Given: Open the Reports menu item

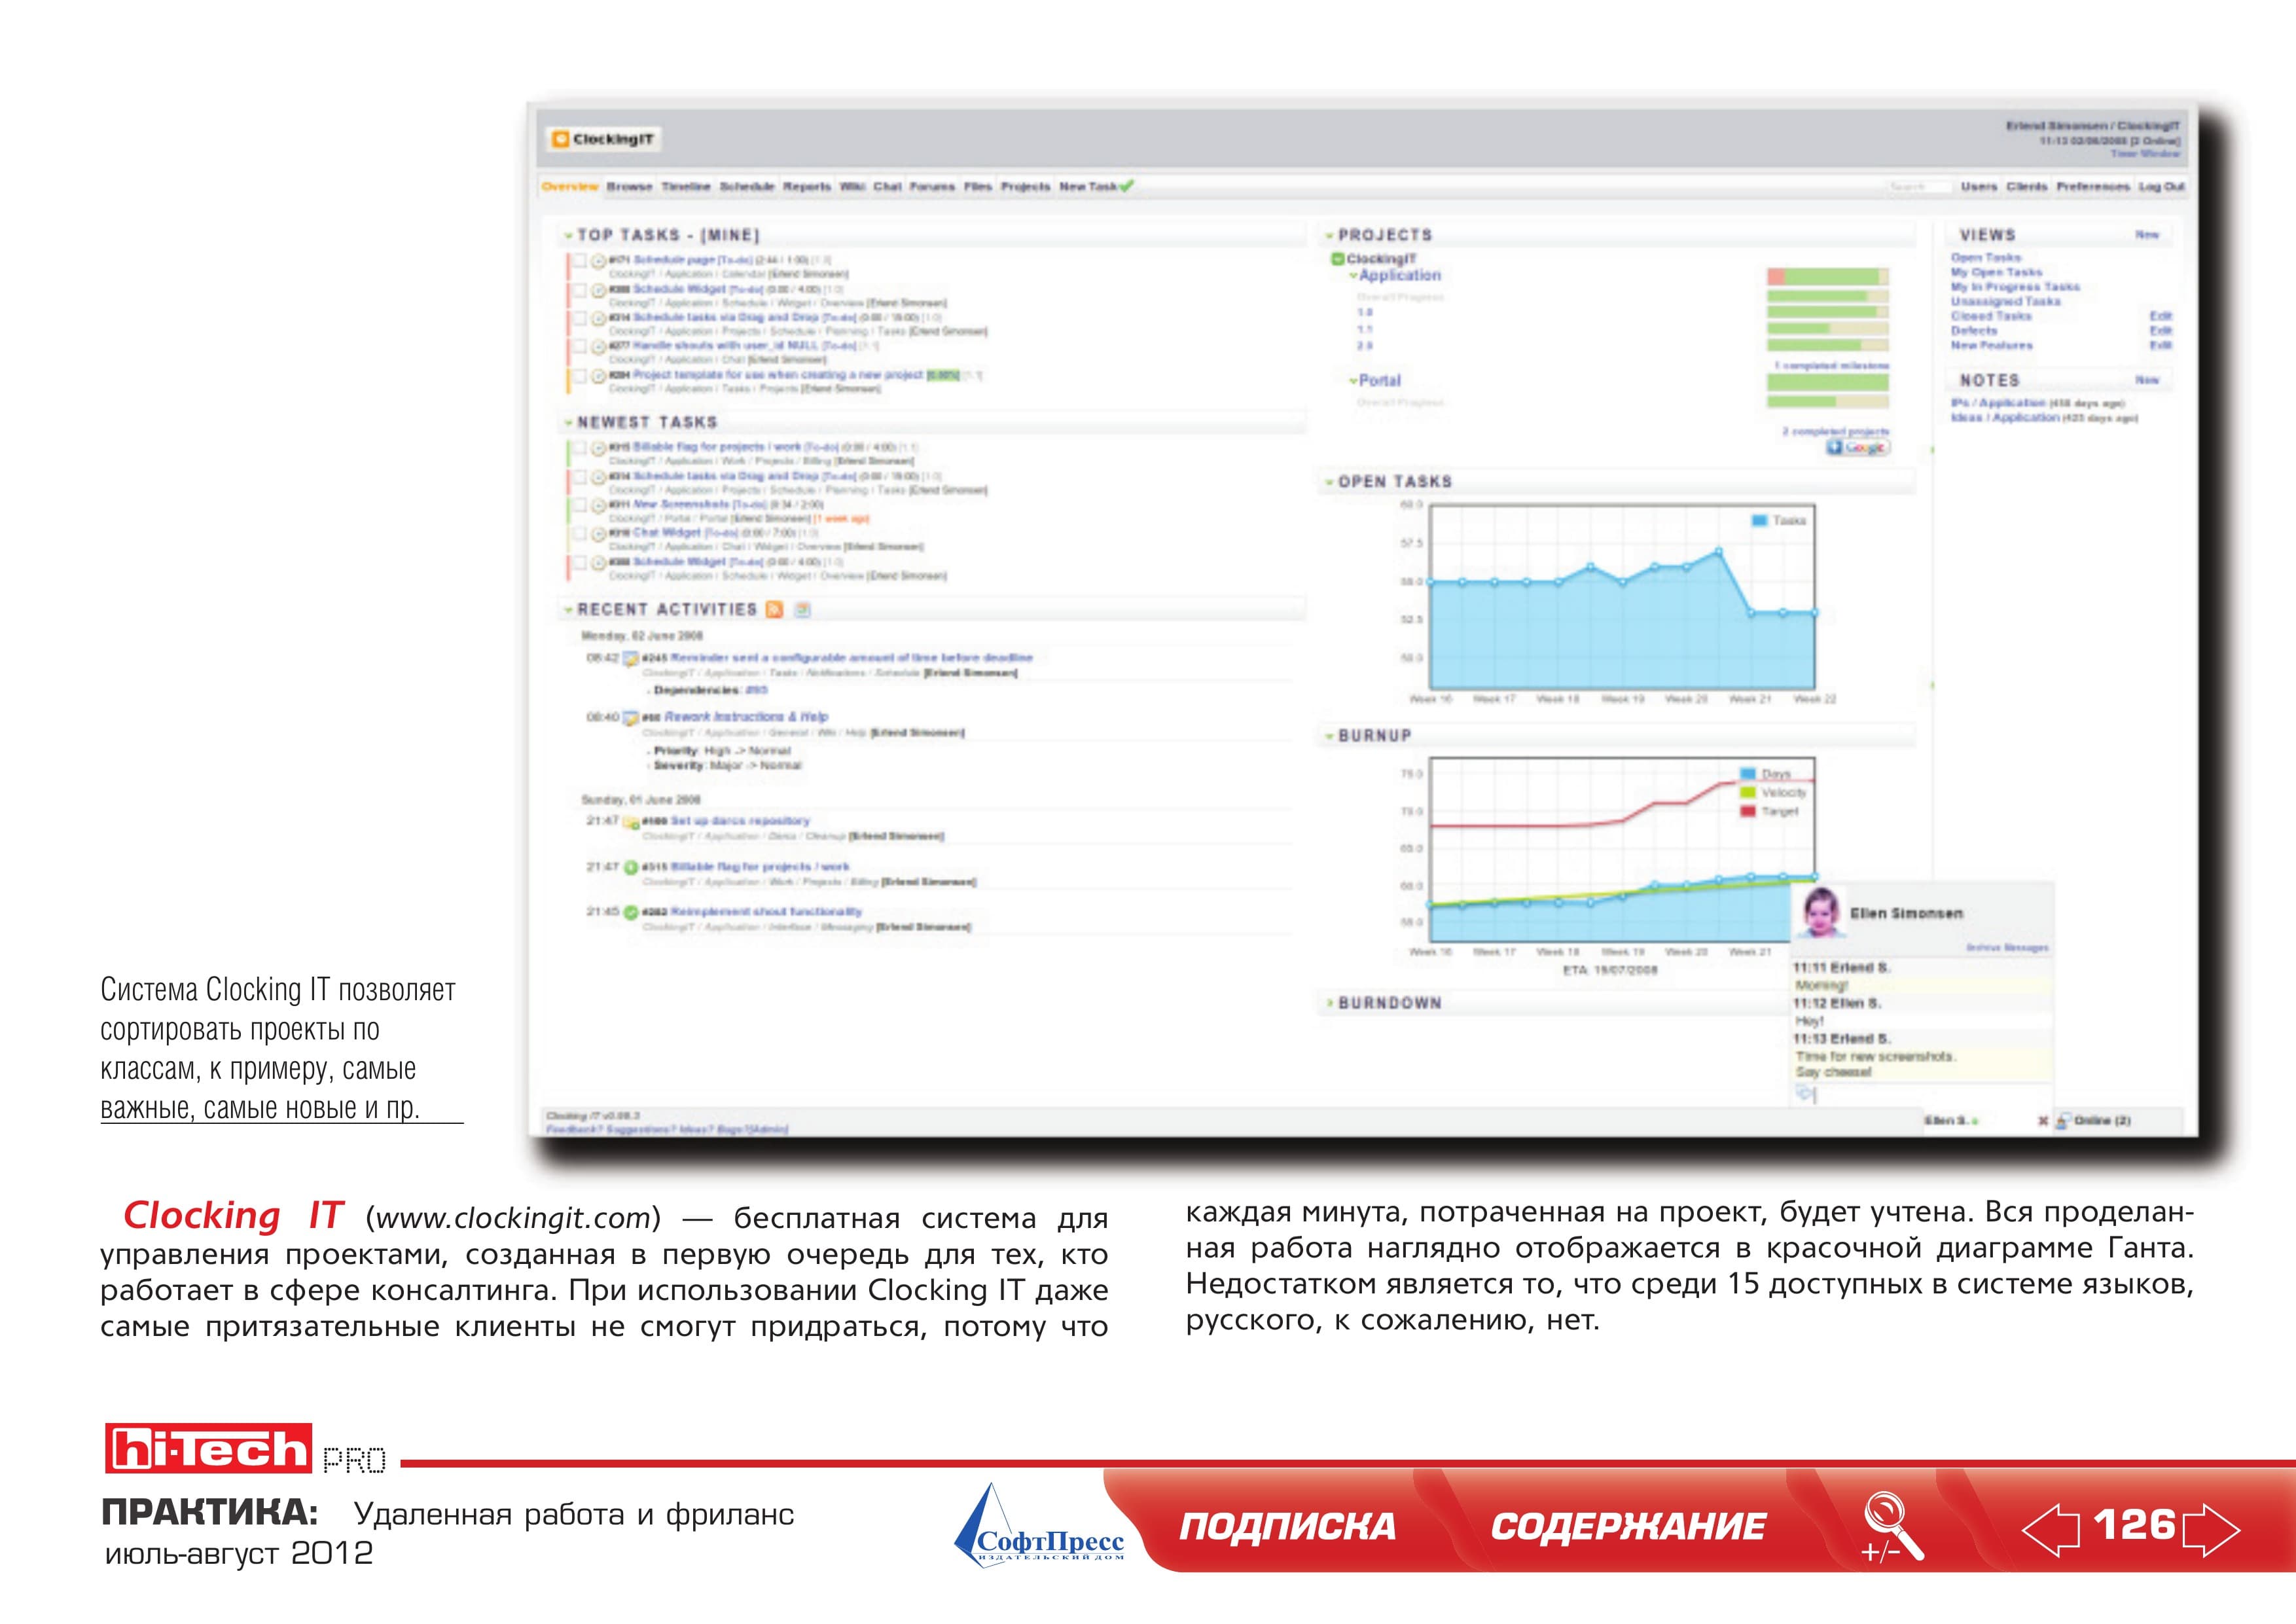Looking at the screenshot, I should [807, 187].
